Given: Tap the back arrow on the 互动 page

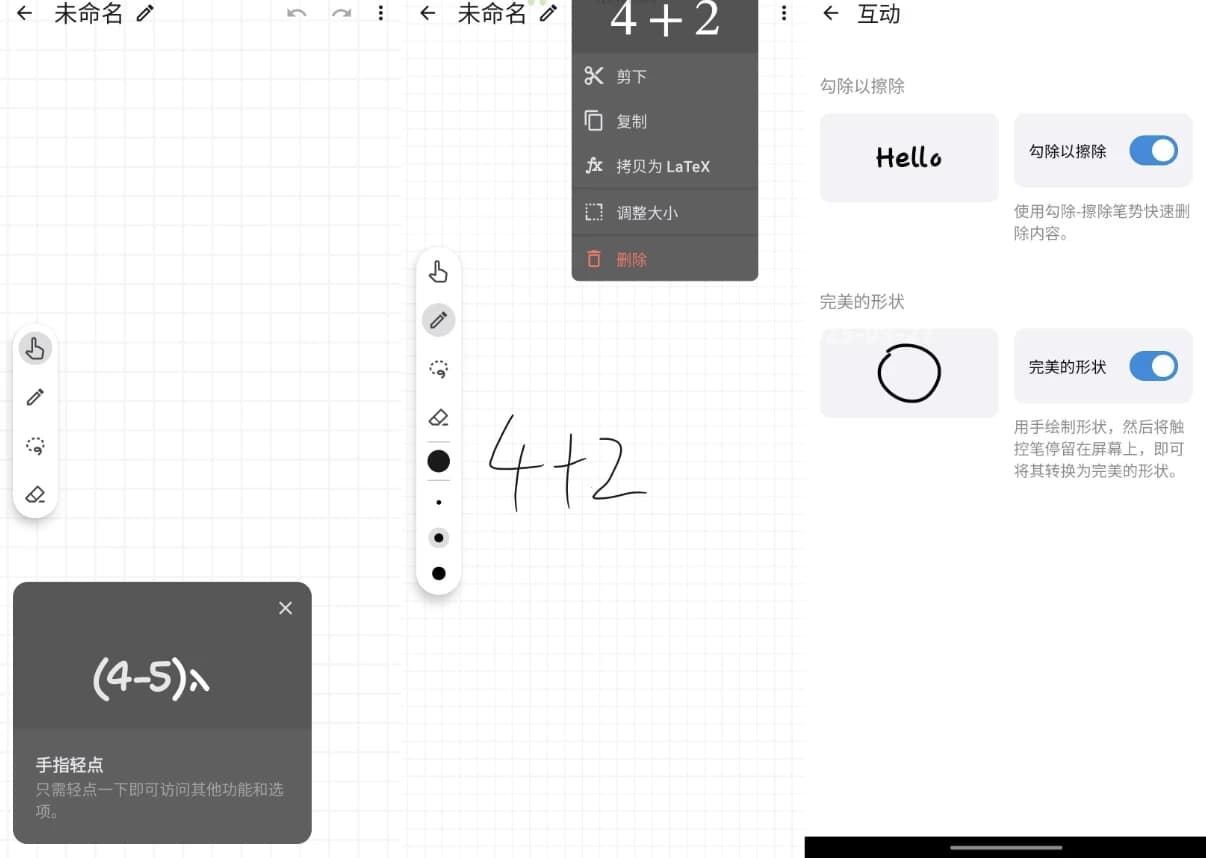Looking at the screenshot, I should pos(830,14).
